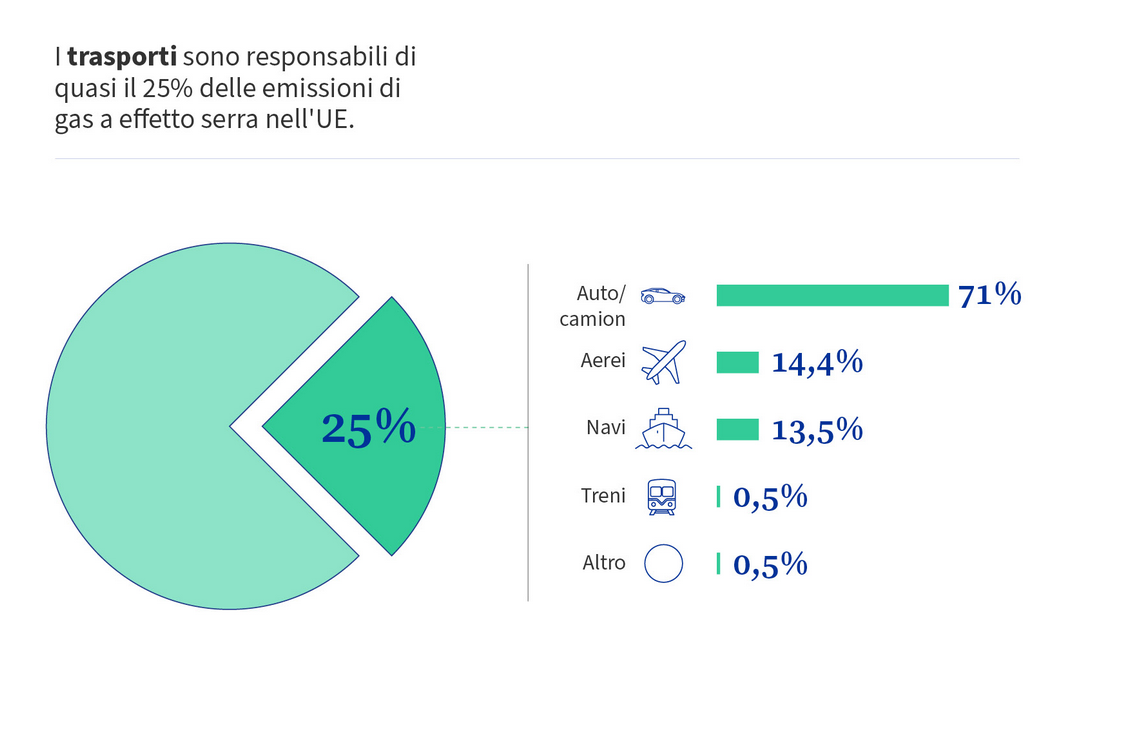The width and height of the screenshot is (1129, 740).
Task: Click the car icon for Auto/camion
Action: click(662, 295)
